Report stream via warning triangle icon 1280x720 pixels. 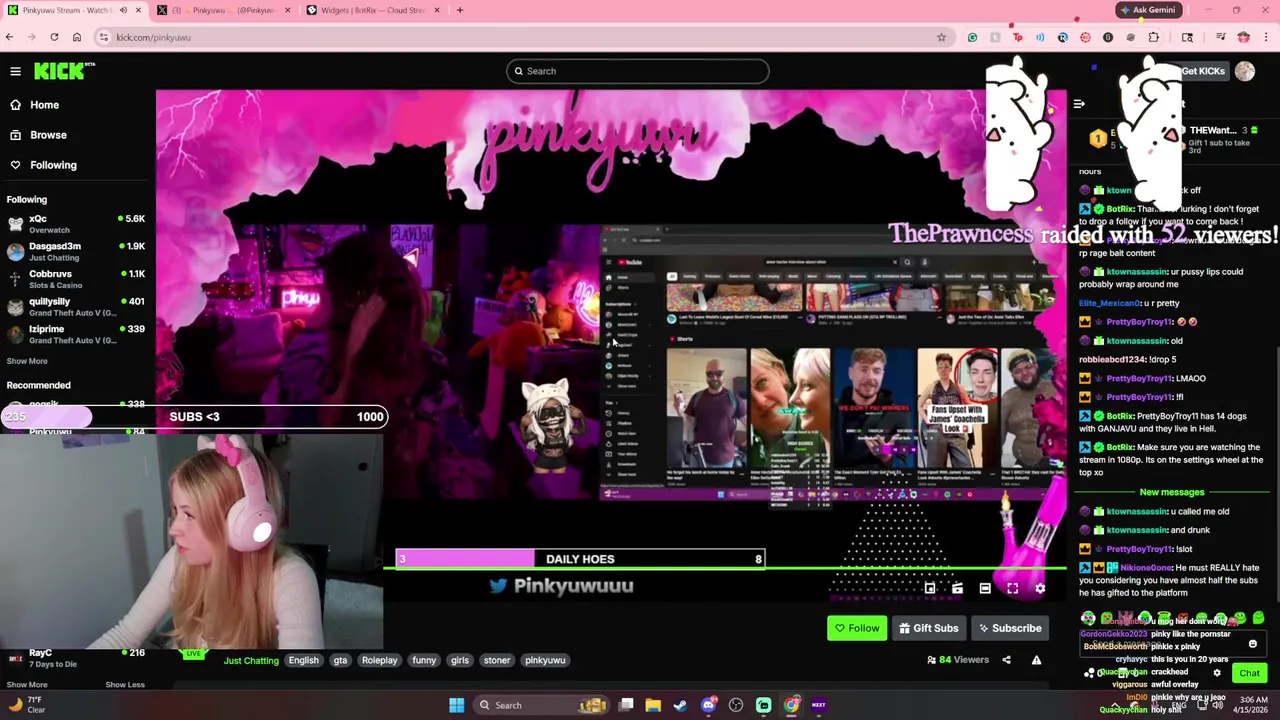[x=1036, y=660]
